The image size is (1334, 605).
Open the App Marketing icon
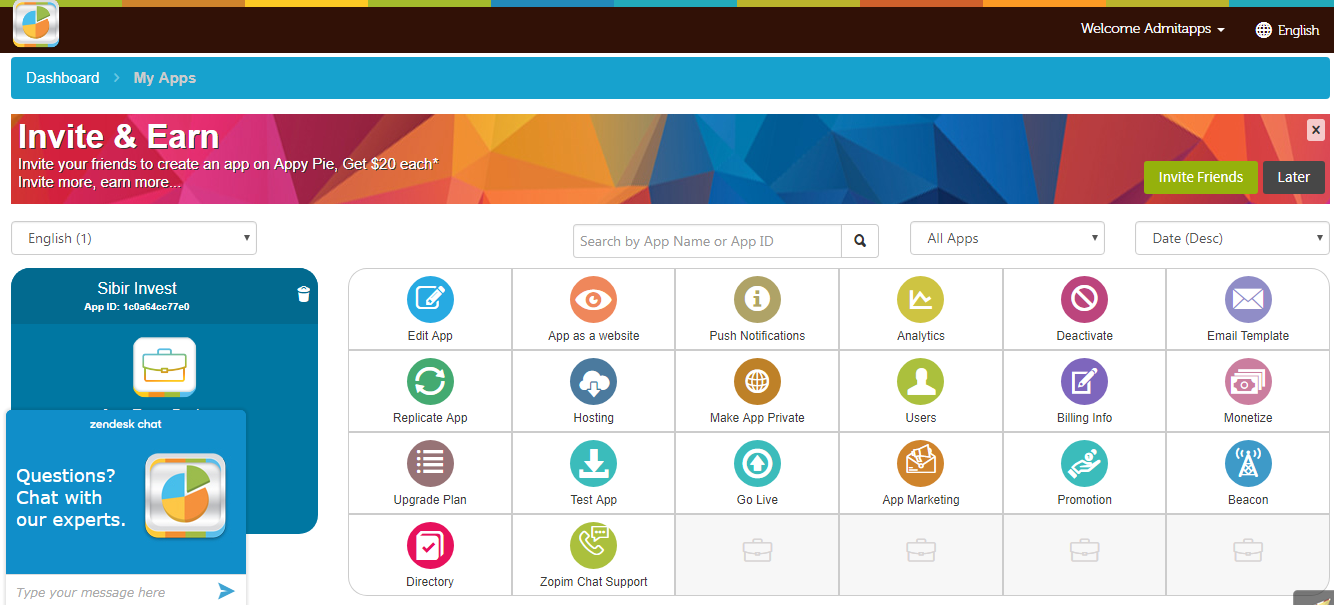point(921,464)
